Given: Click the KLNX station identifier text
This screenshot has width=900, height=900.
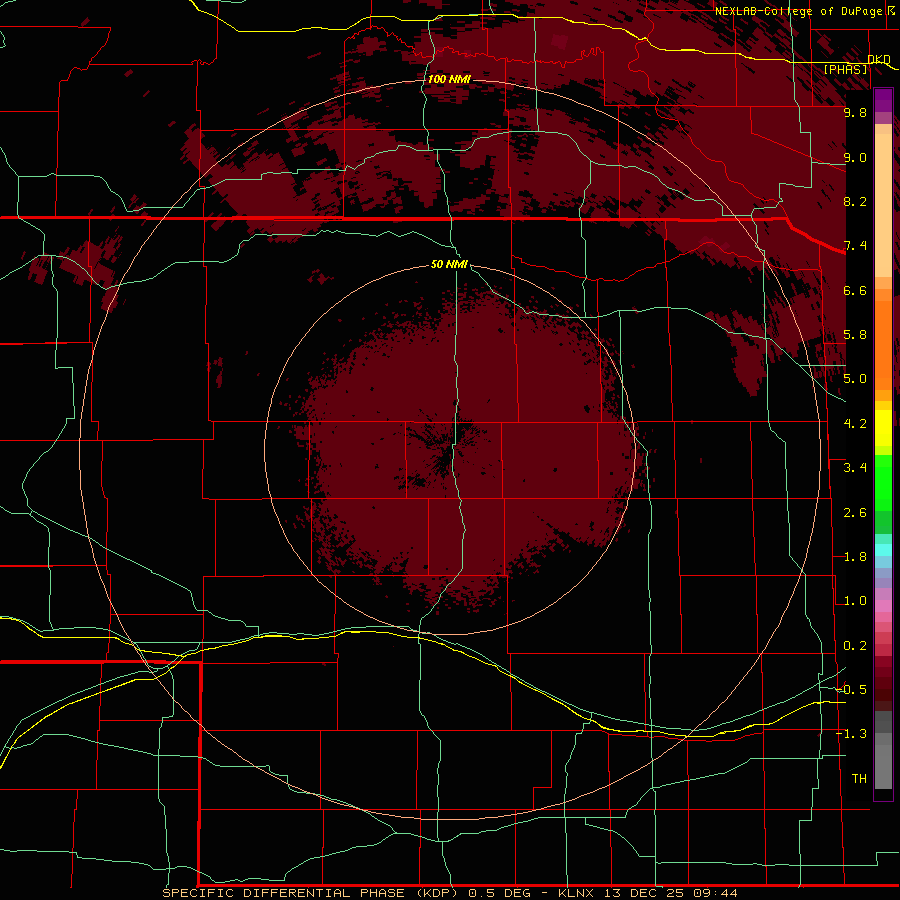Looking at the screenshot, I should (577, 893).
